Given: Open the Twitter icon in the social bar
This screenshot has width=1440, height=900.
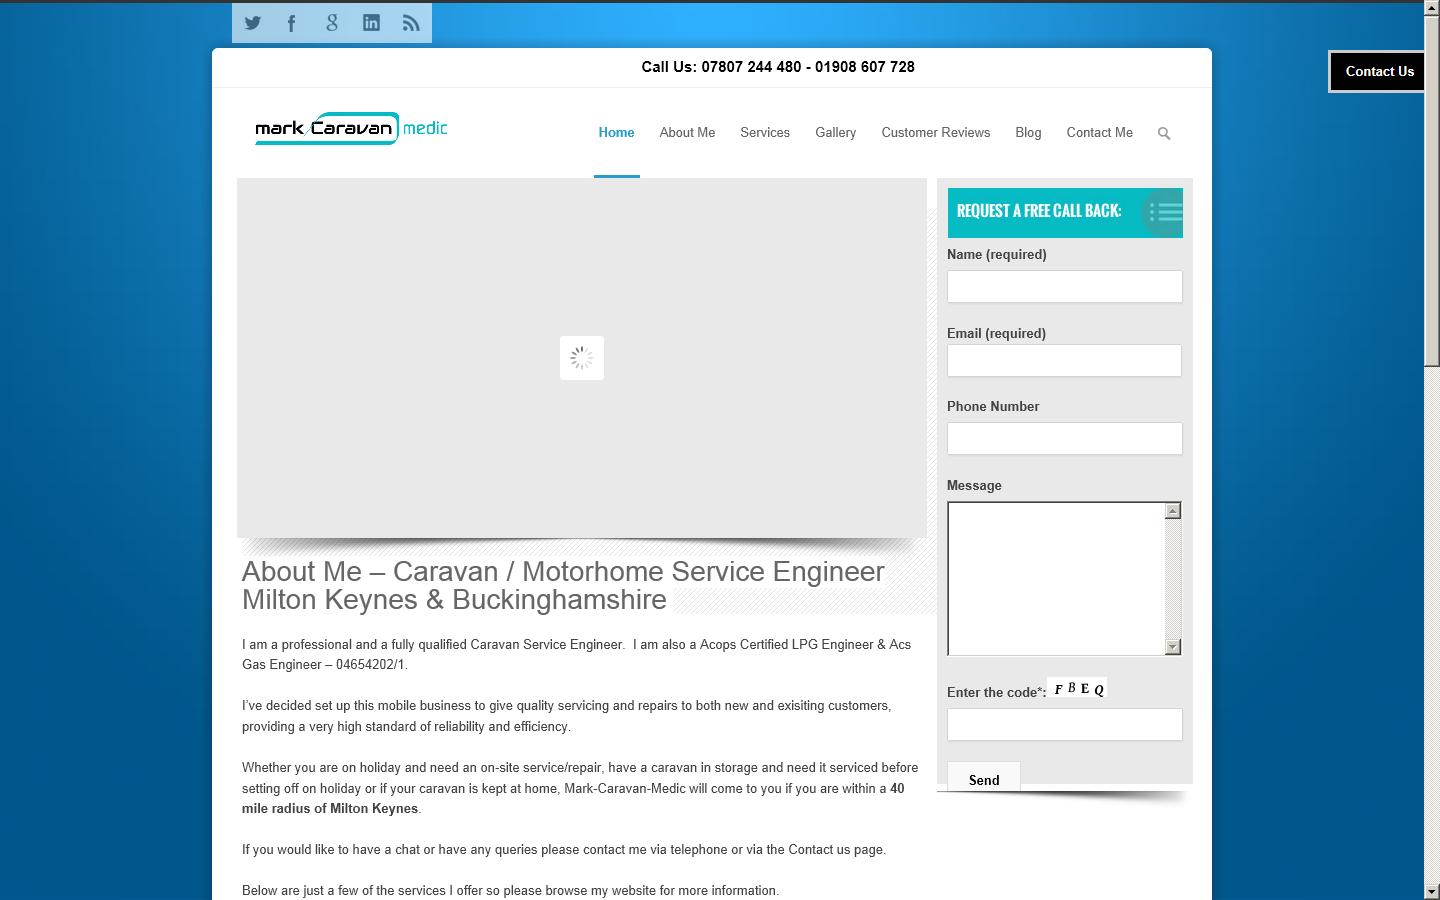Looking at the screenshot, I should [x=252, y=22].
